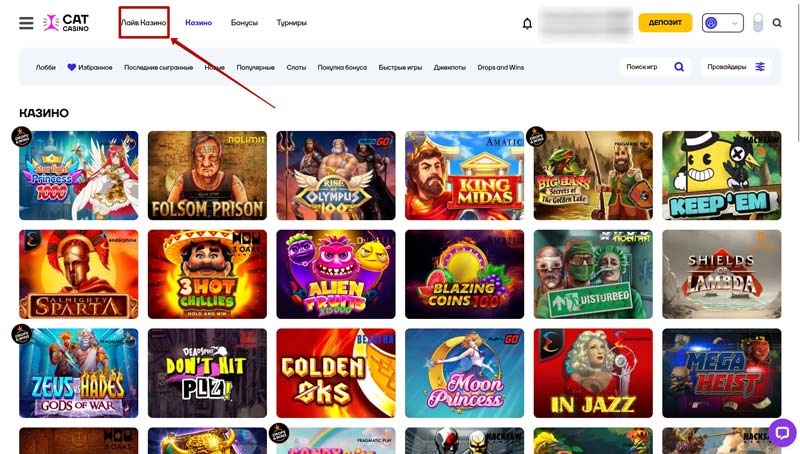The height and width of the screenshot is (454, 800).
Task: Open the Провайдеры filter dropdown
Action: [727, 67]
